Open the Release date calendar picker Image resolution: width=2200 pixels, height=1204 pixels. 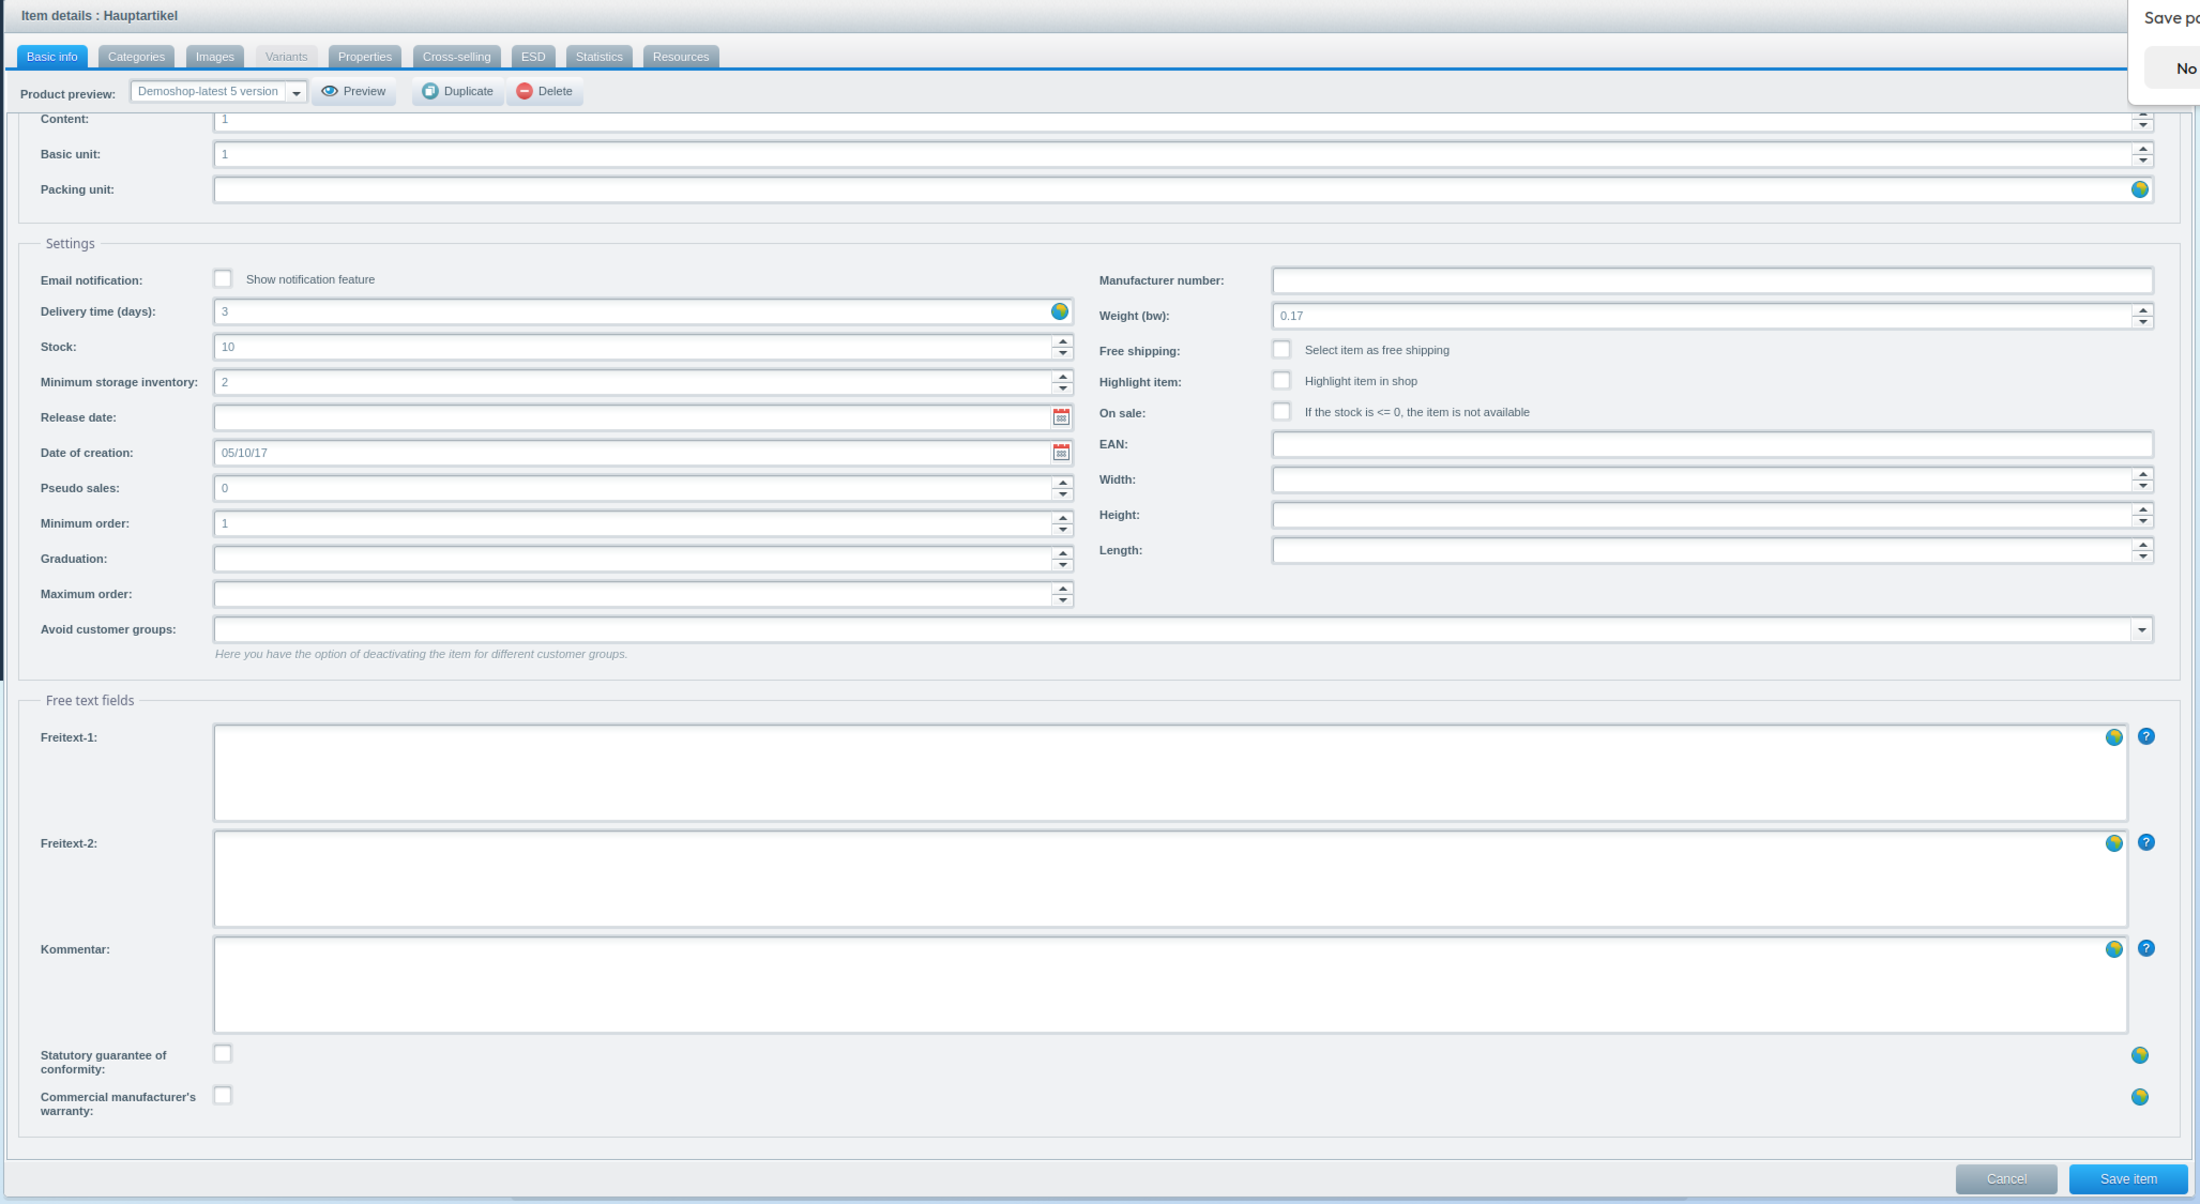click(1061, 417)
